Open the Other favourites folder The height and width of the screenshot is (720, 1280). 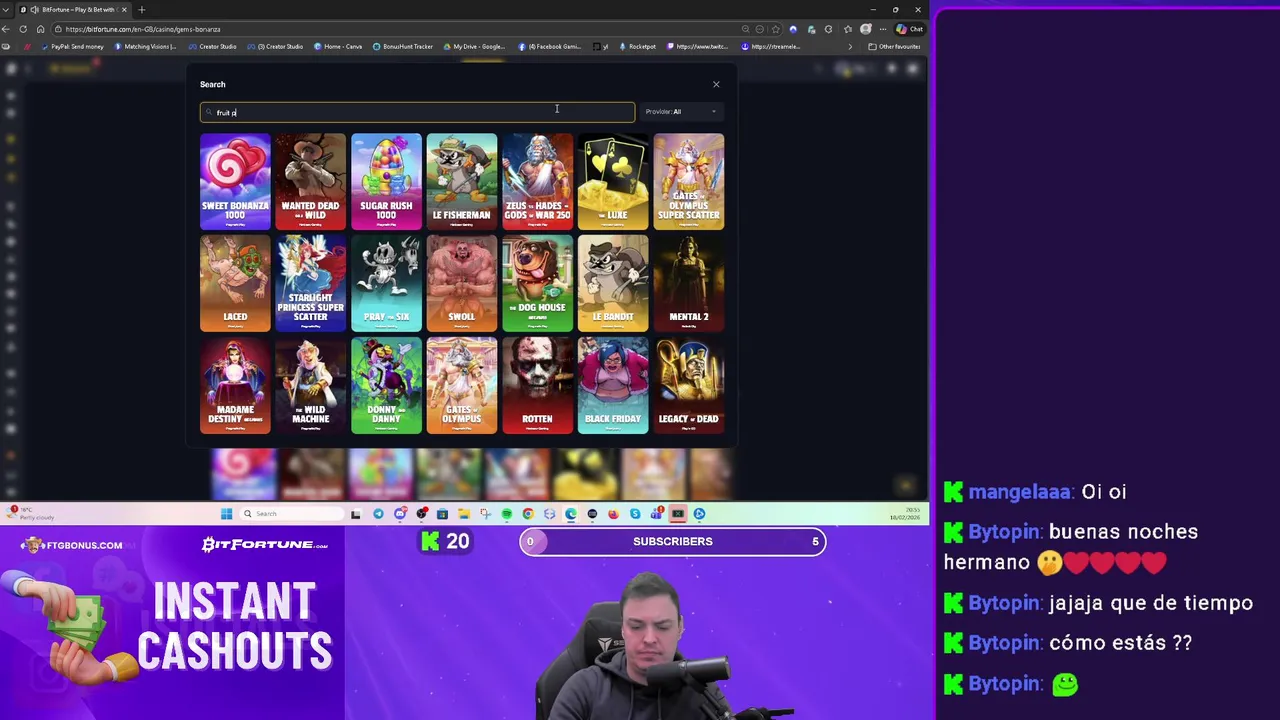894,46
